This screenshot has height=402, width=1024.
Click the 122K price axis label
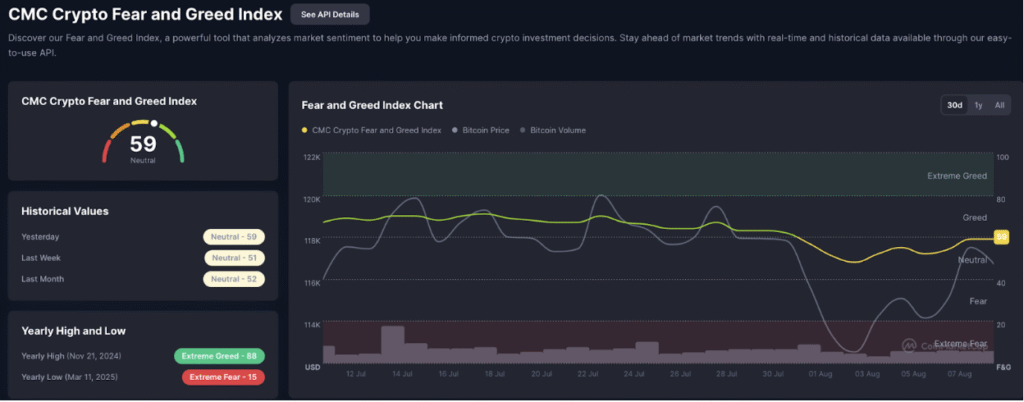tap(313, 157)
